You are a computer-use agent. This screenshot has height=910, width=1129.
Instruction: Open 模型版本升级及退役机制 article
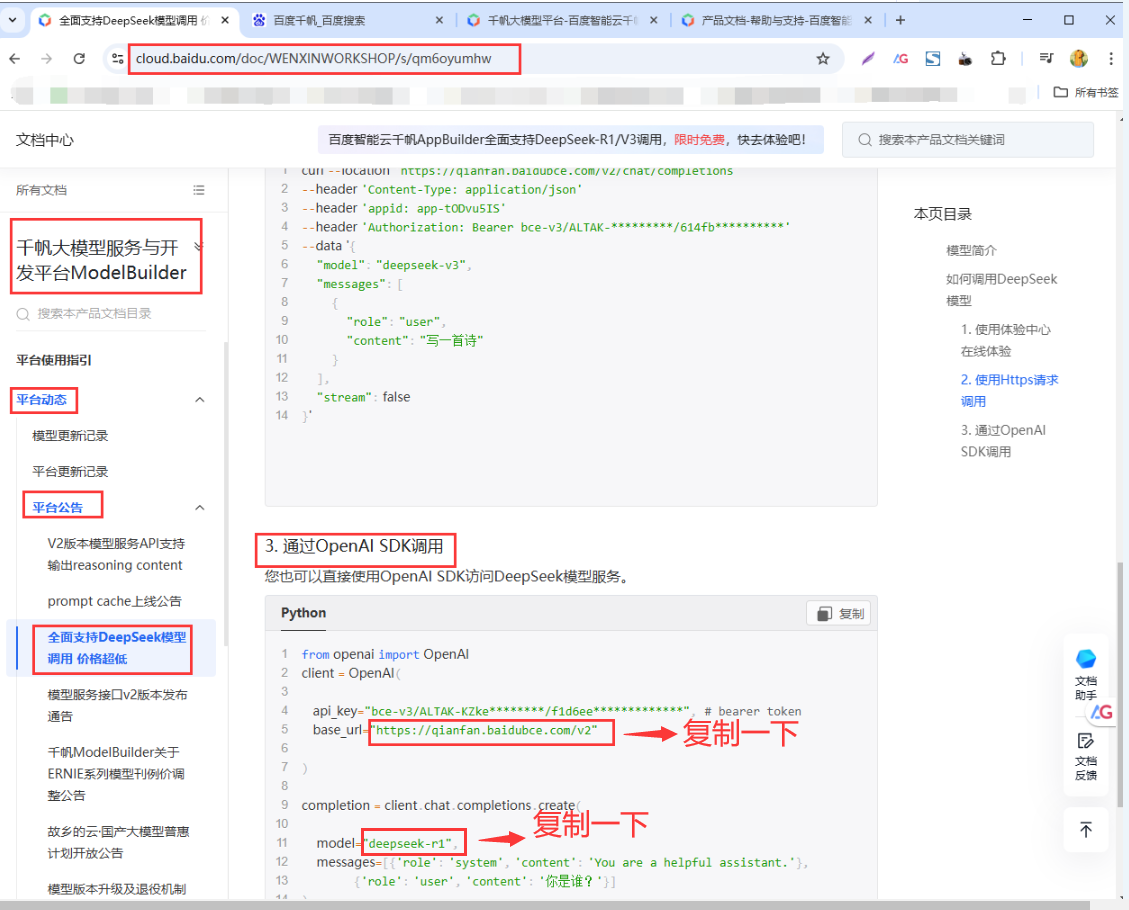point(117,889)
